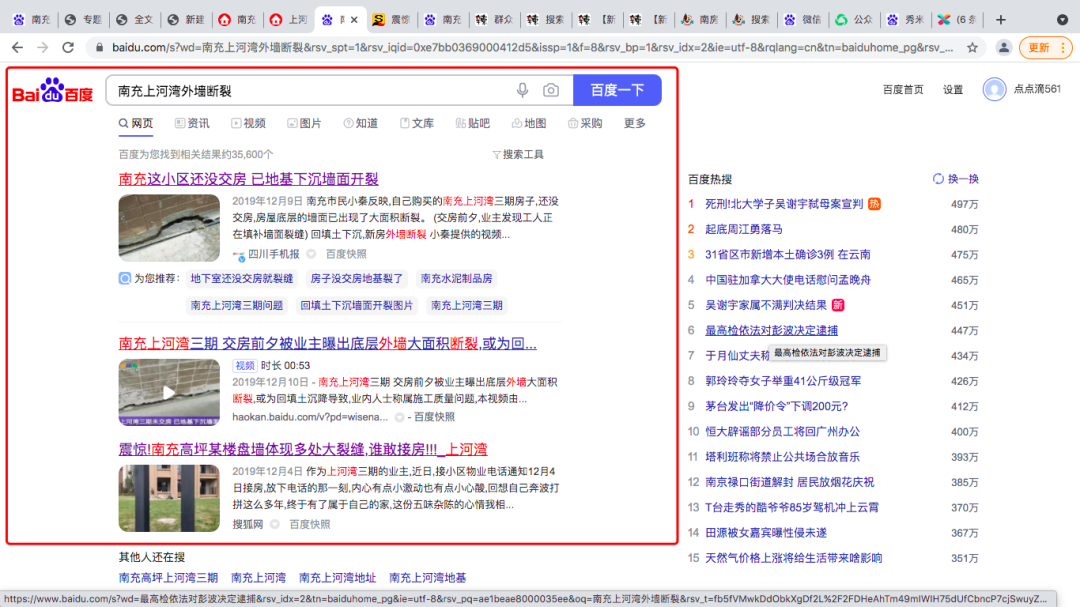Click the 为您推荐 recommendation icon
This screenshot has width=1080, height=607.
125,278
